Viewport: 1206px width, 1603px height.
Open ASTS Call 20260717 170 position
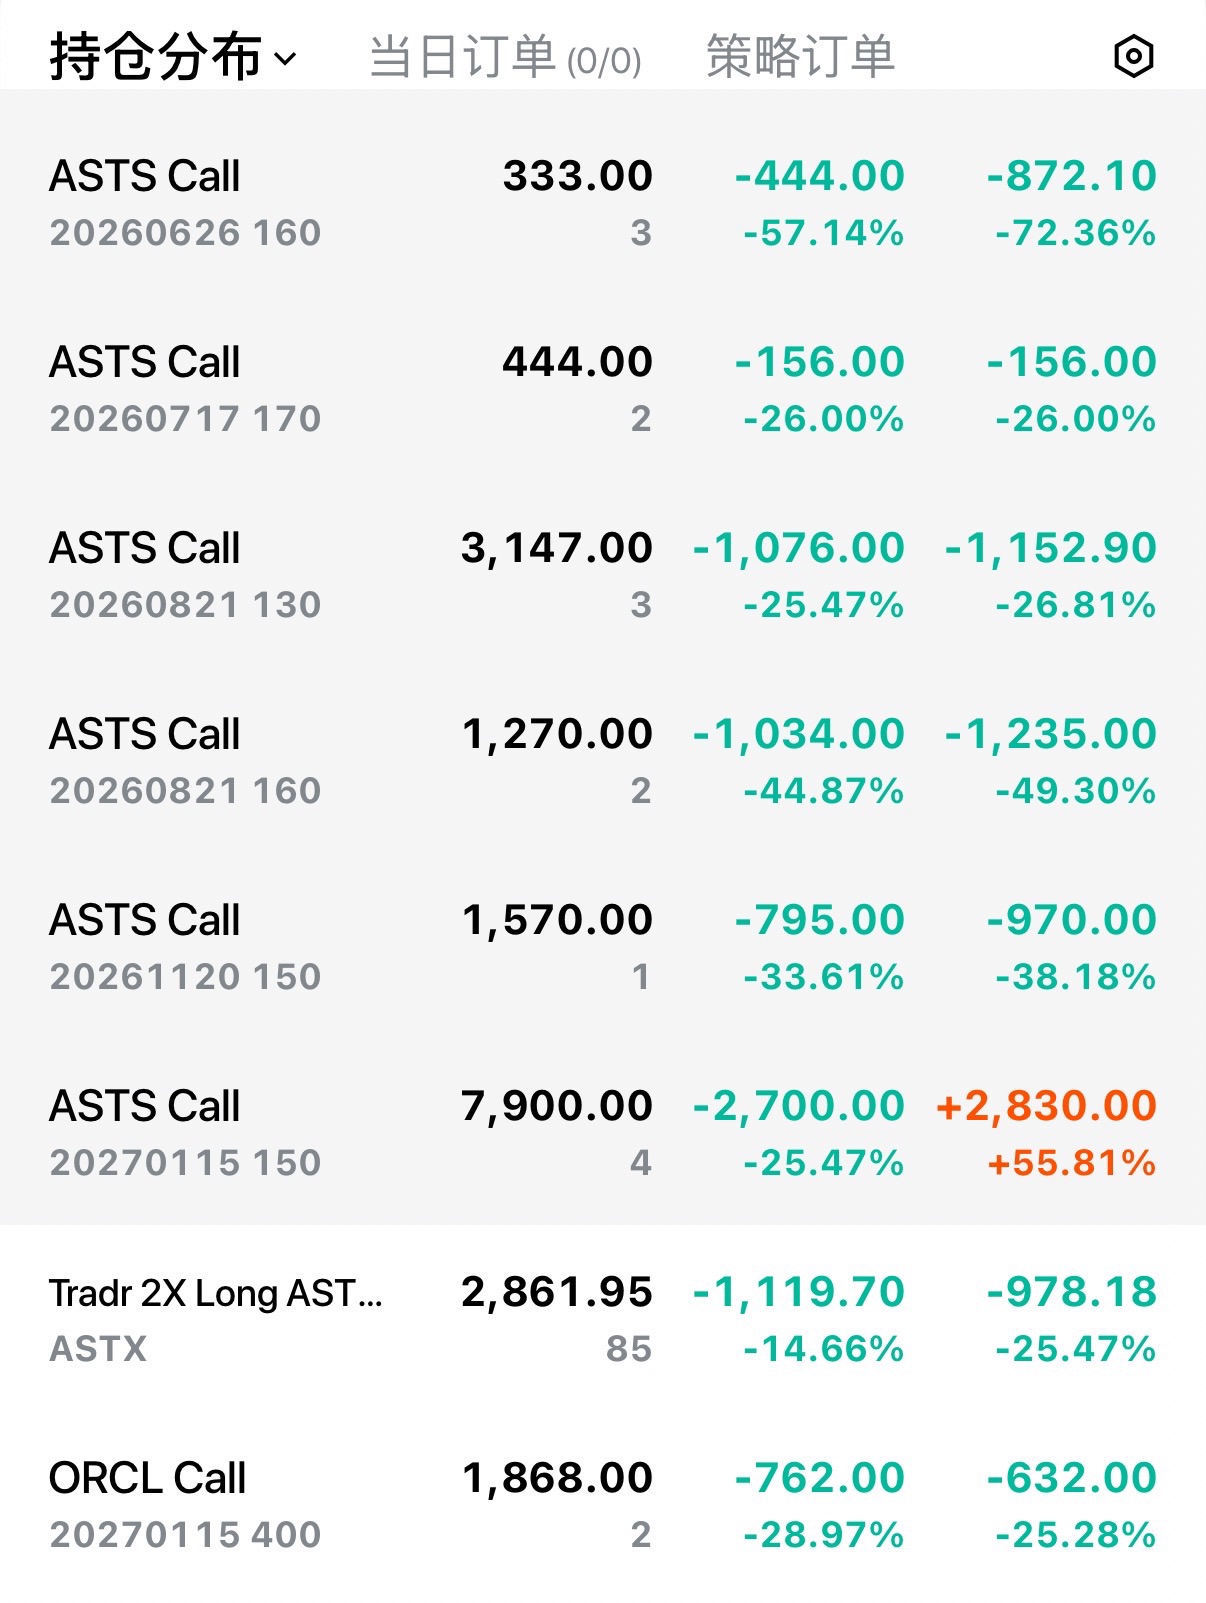tap(603, 390)
